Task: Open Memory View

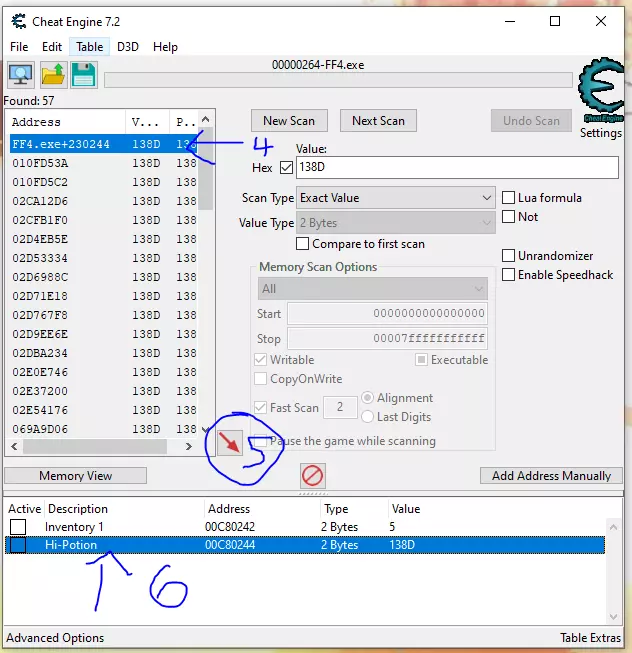Action: (x=75, y=476)
